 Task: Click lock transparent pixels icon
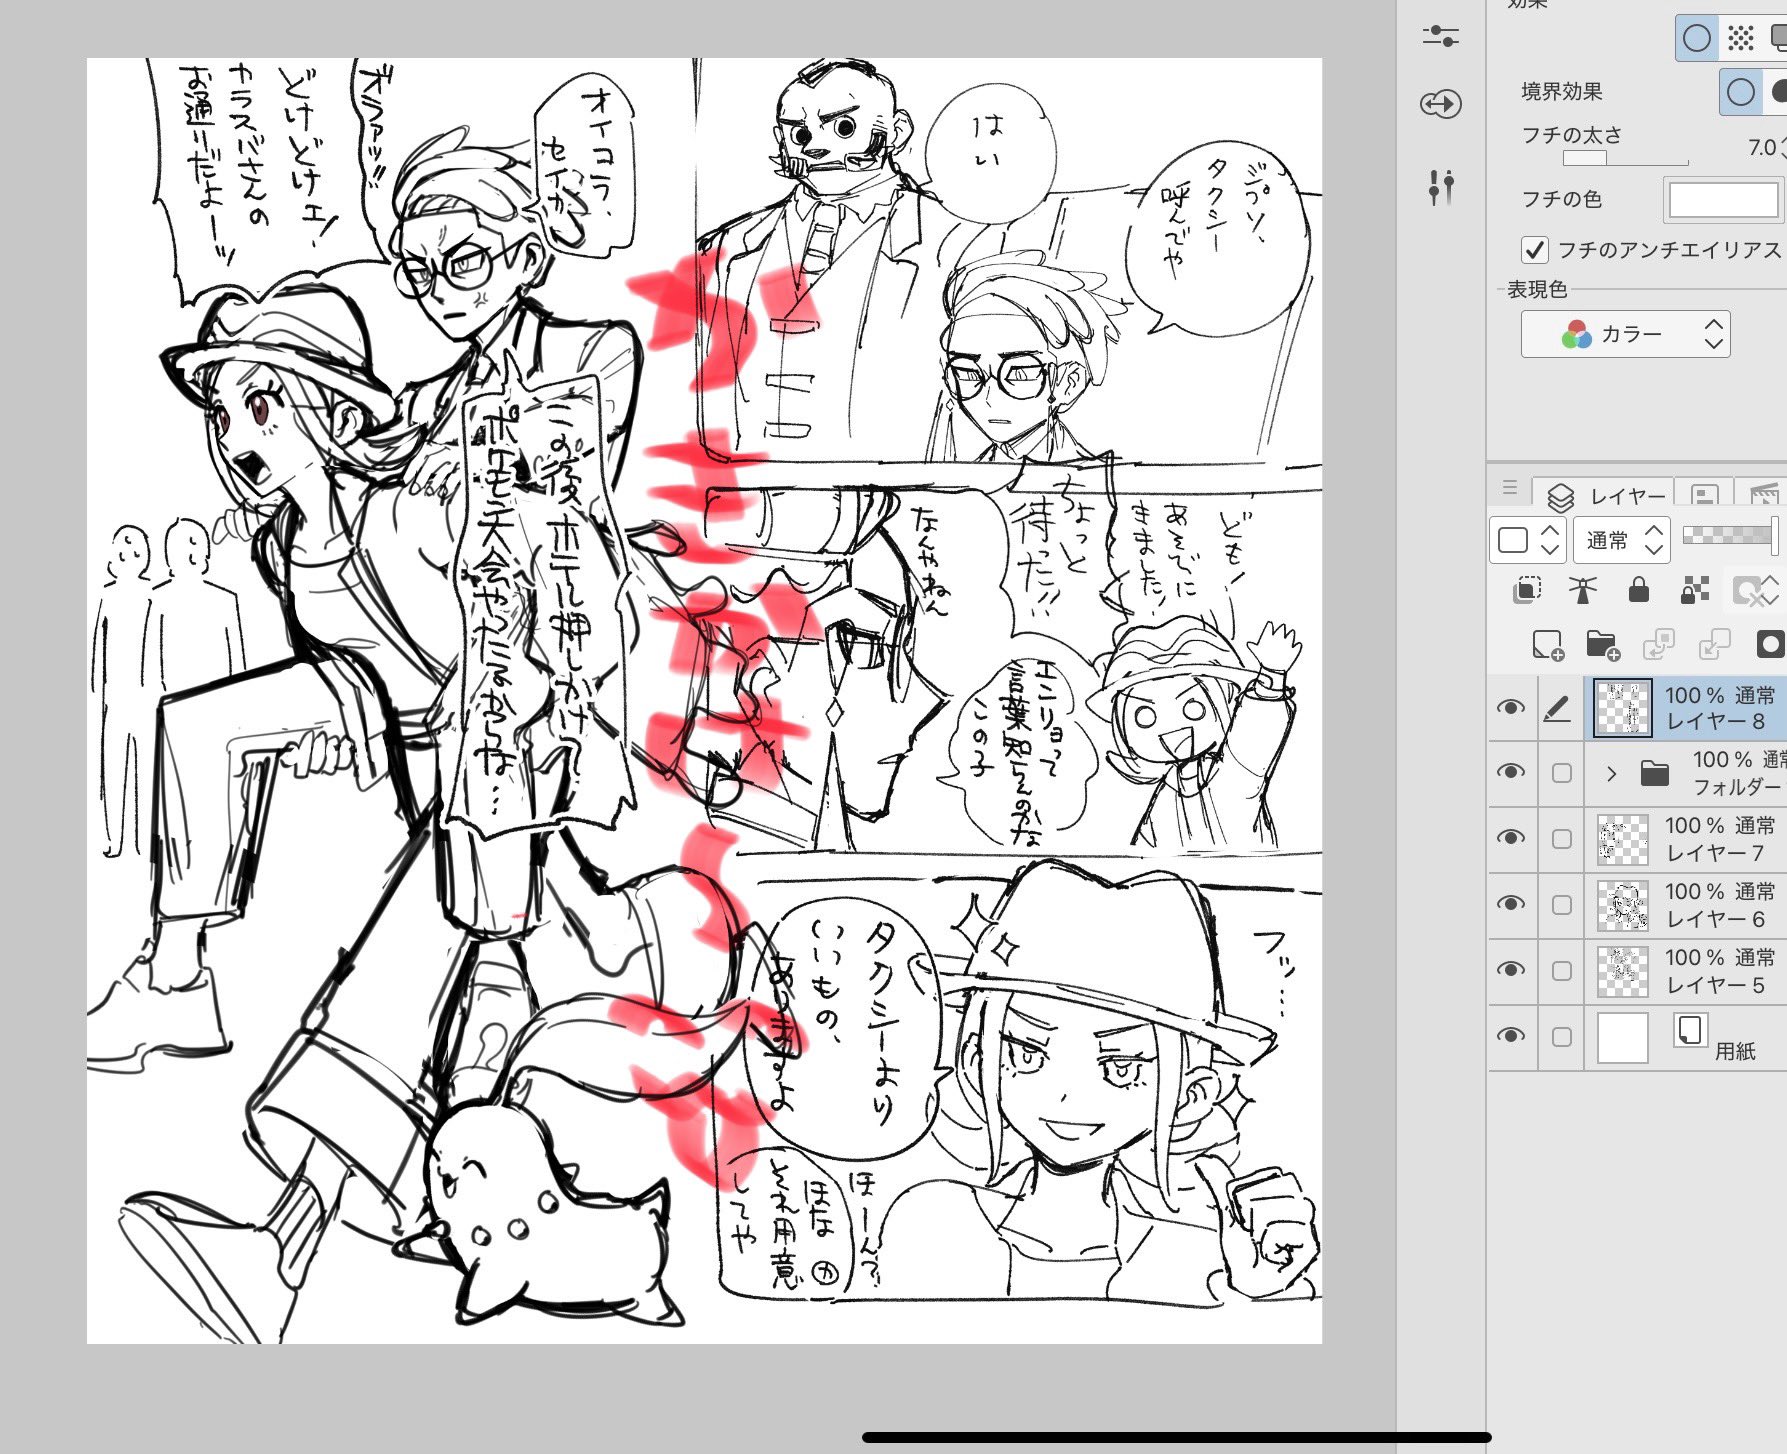coord(1694,590)
